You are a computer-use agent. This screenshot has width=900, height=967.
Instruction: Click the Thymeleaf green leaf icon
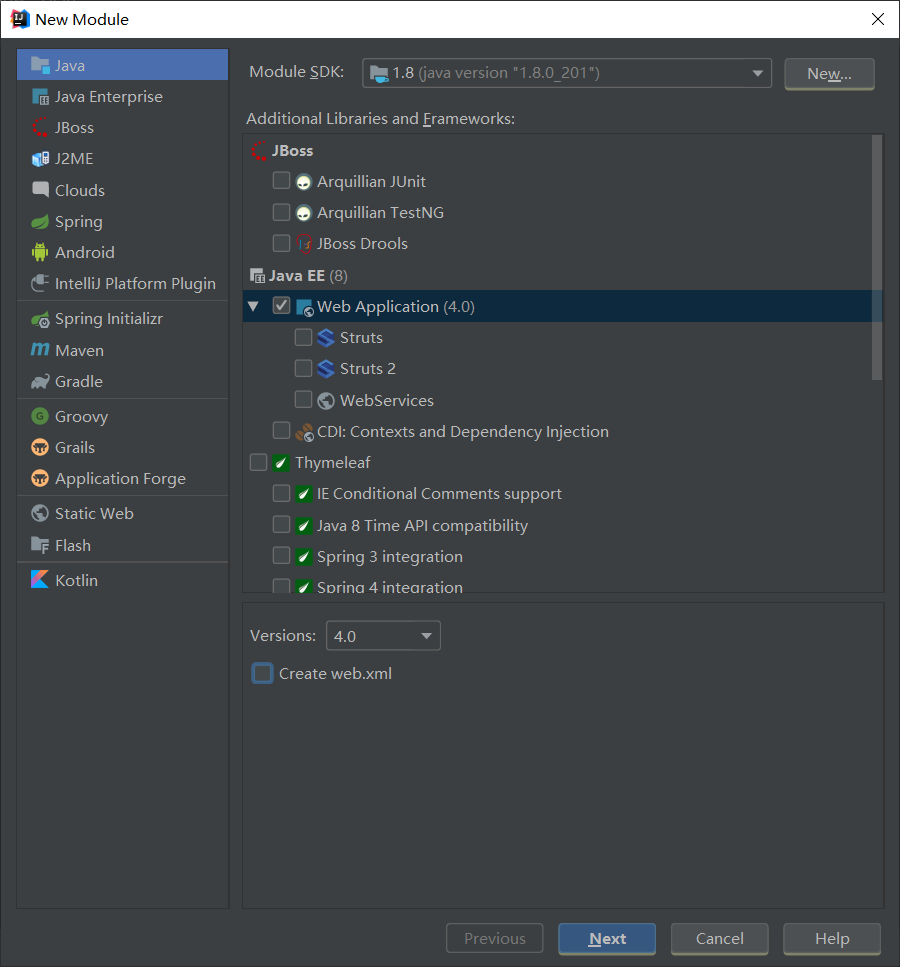(281, 463)
